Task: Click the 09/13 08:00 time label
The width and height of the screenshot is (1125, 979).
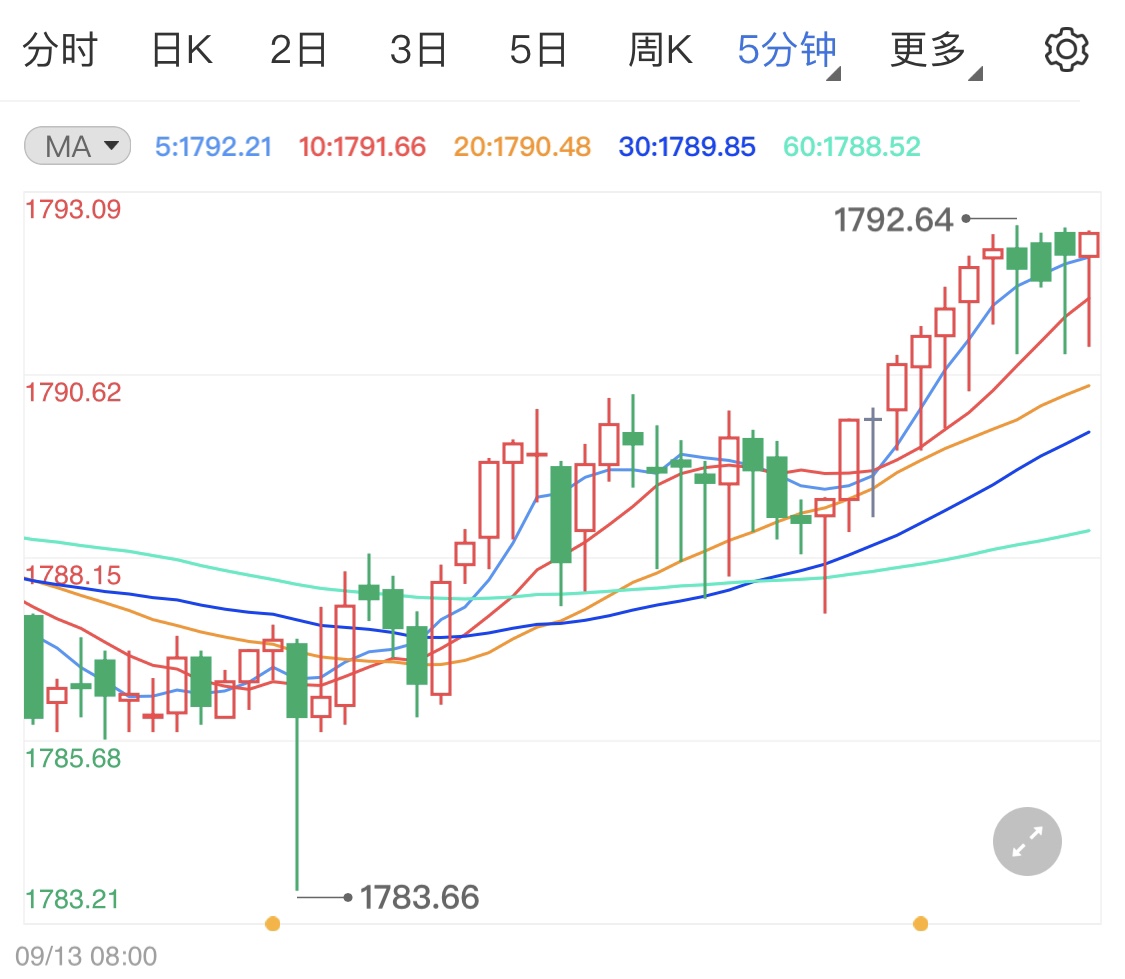Action: pyautogui.click(x=86, y=956)
